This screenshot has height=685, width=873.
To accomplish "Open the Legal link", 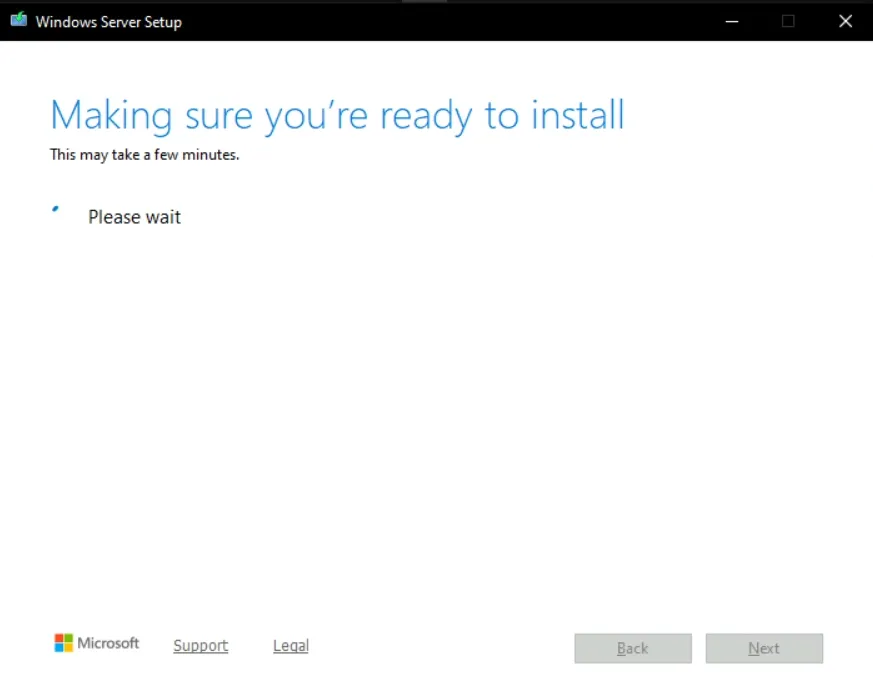I will pyautogui.click(x=291, y=645).
